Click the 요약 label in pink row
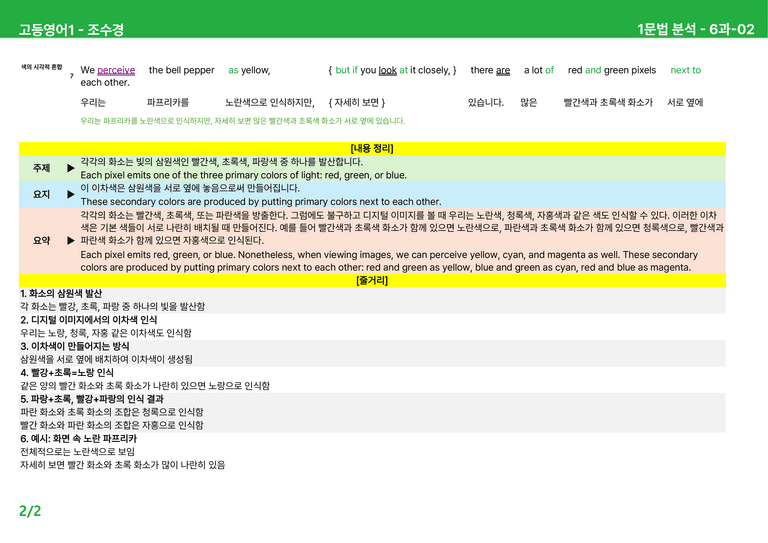 pyautogui.click(x=42, y=240)
